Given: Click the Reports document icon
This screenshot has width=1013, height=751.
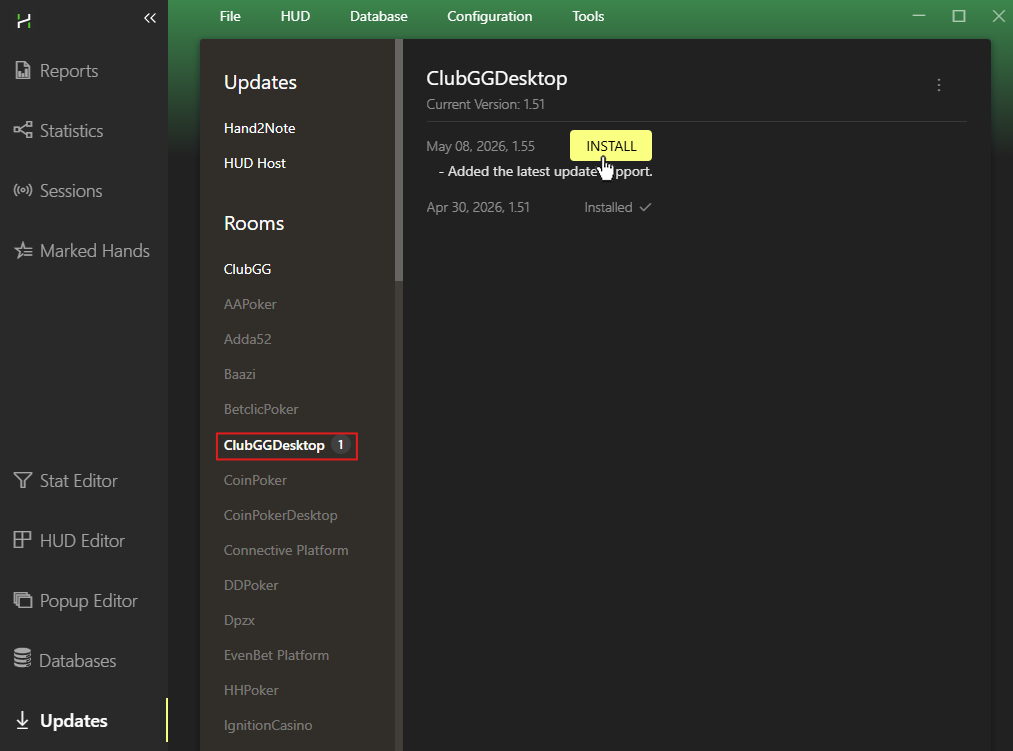Looking at the screenshot, I should point(23,70).
